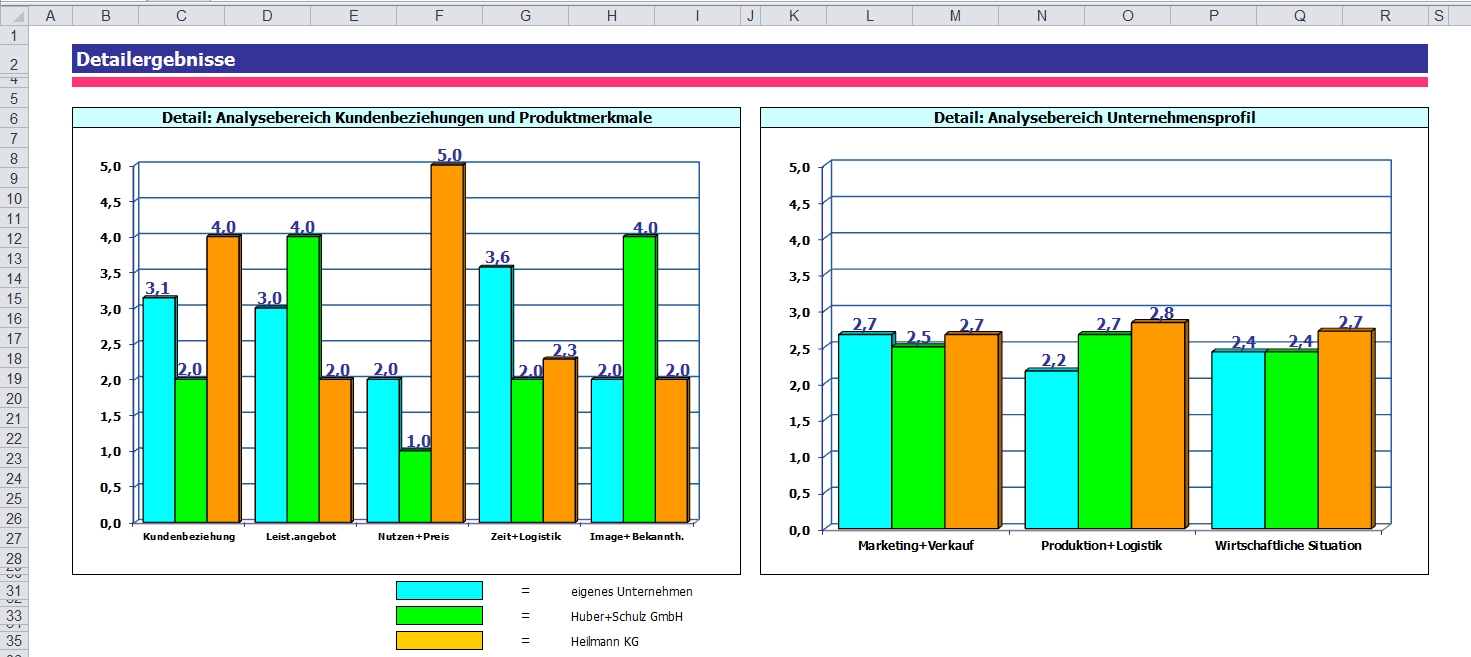The height and width of the screenshot is (657, 1471).
Task: Click the orange Produktion+Logistik bar
Action: pyautogui.click(x=1158, y=426)
